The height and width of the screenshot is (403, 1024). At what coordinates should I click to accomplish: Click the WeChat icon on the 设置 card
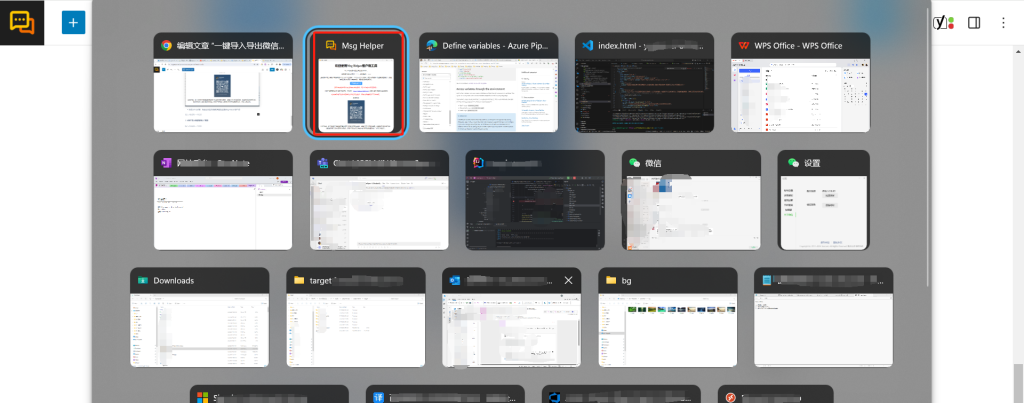pos(793,163)
